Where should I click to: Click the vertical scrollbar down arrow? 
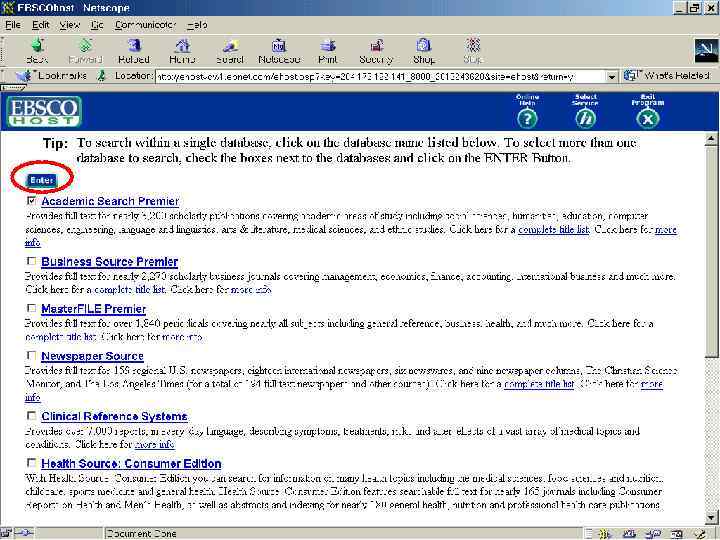711,517
